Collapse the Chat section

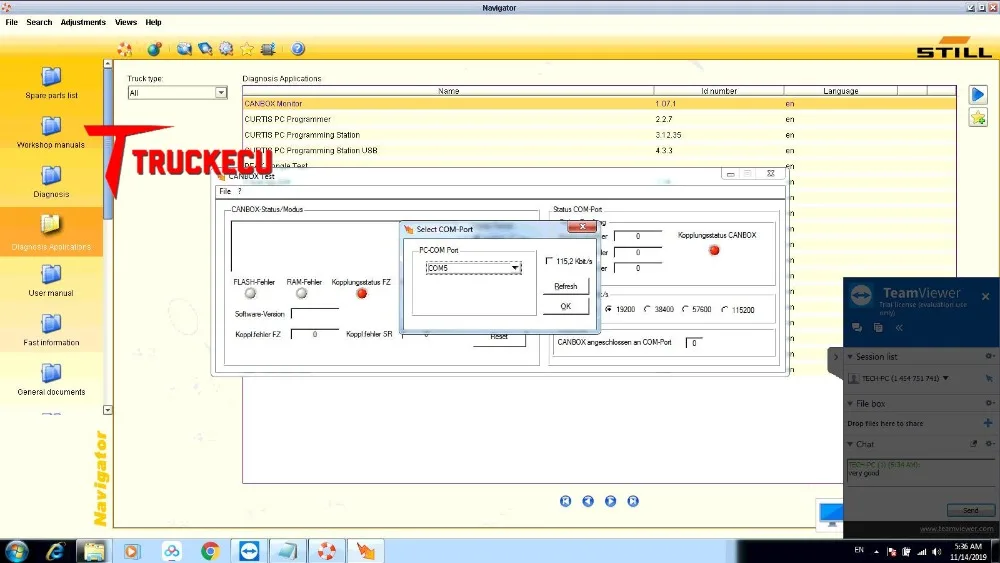click(x=850, y=444)
